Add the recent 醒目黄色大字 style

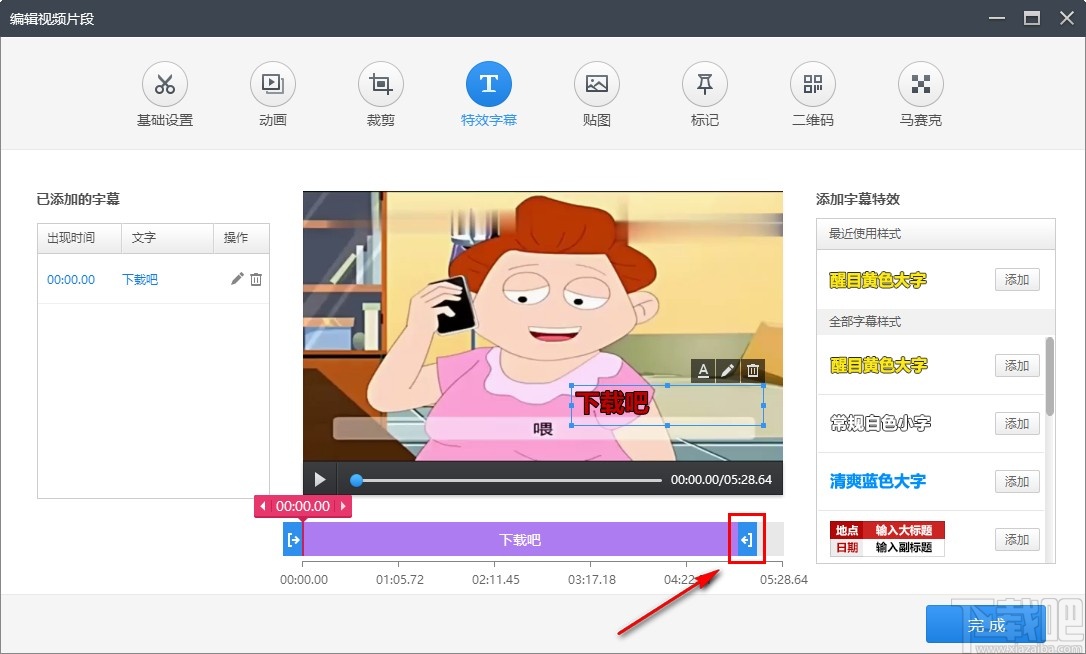(x=1017, y=280)
